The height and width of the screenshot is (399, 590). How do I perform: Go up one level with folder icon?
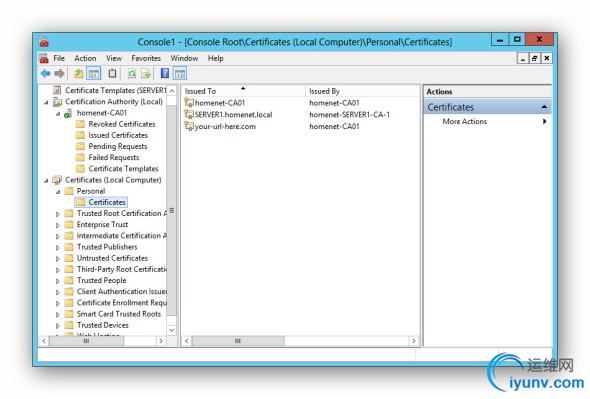(x=78, y=73)
